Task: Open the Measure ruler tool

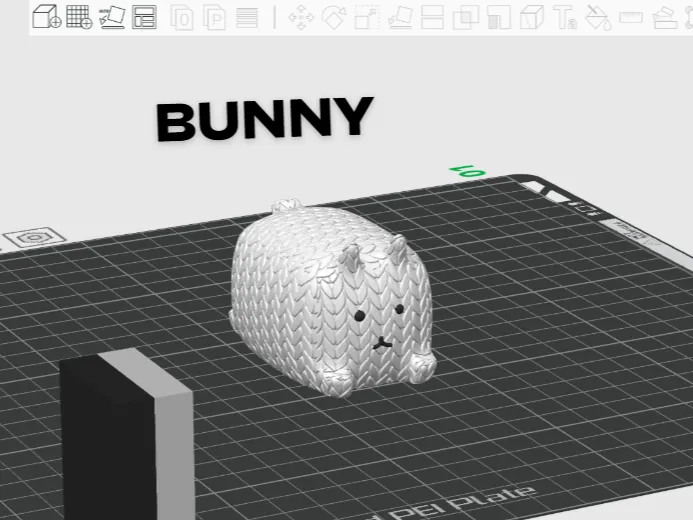Action: click(631, 18)
